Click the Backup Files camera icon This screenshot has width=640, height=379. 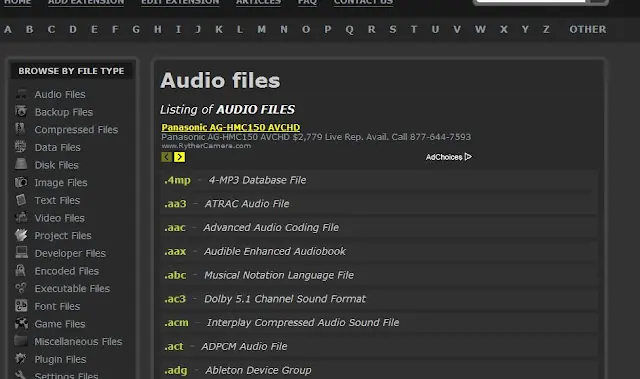21,111
